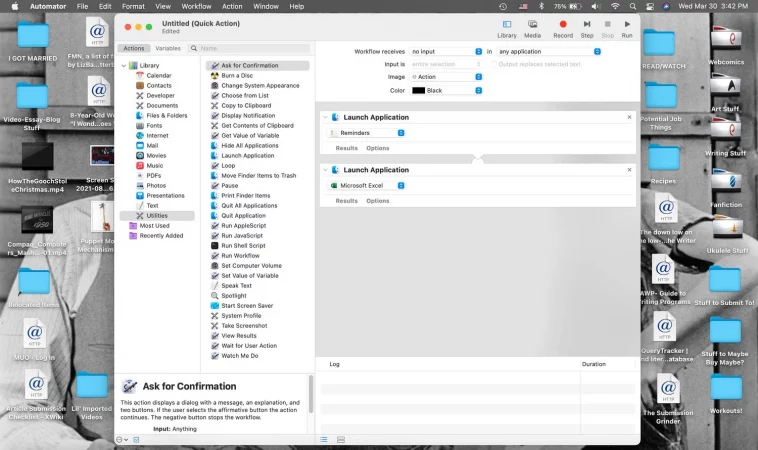Click Results under Microsoft Excel action

point(346,201)
